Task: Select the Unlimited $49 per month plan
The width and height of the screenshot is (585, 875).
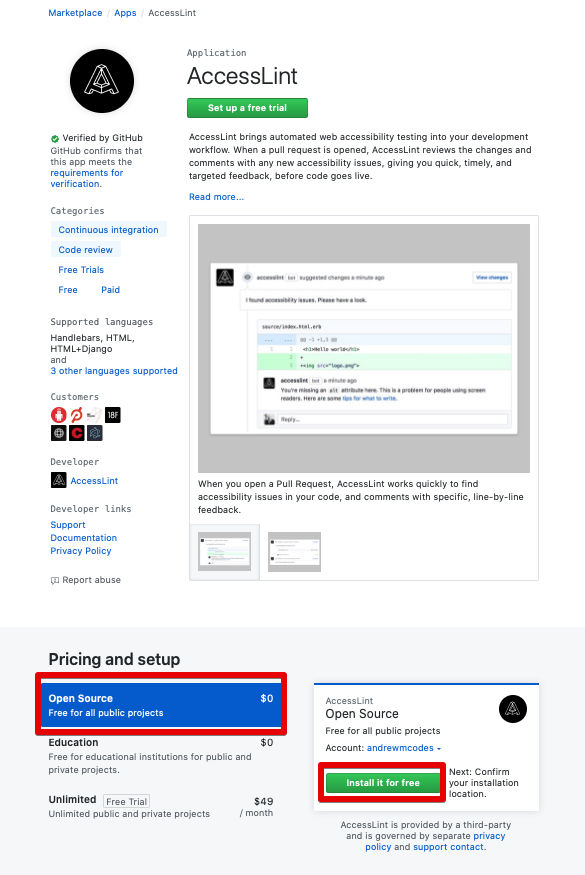Action: pyautogui.click(x=161, y=807)
